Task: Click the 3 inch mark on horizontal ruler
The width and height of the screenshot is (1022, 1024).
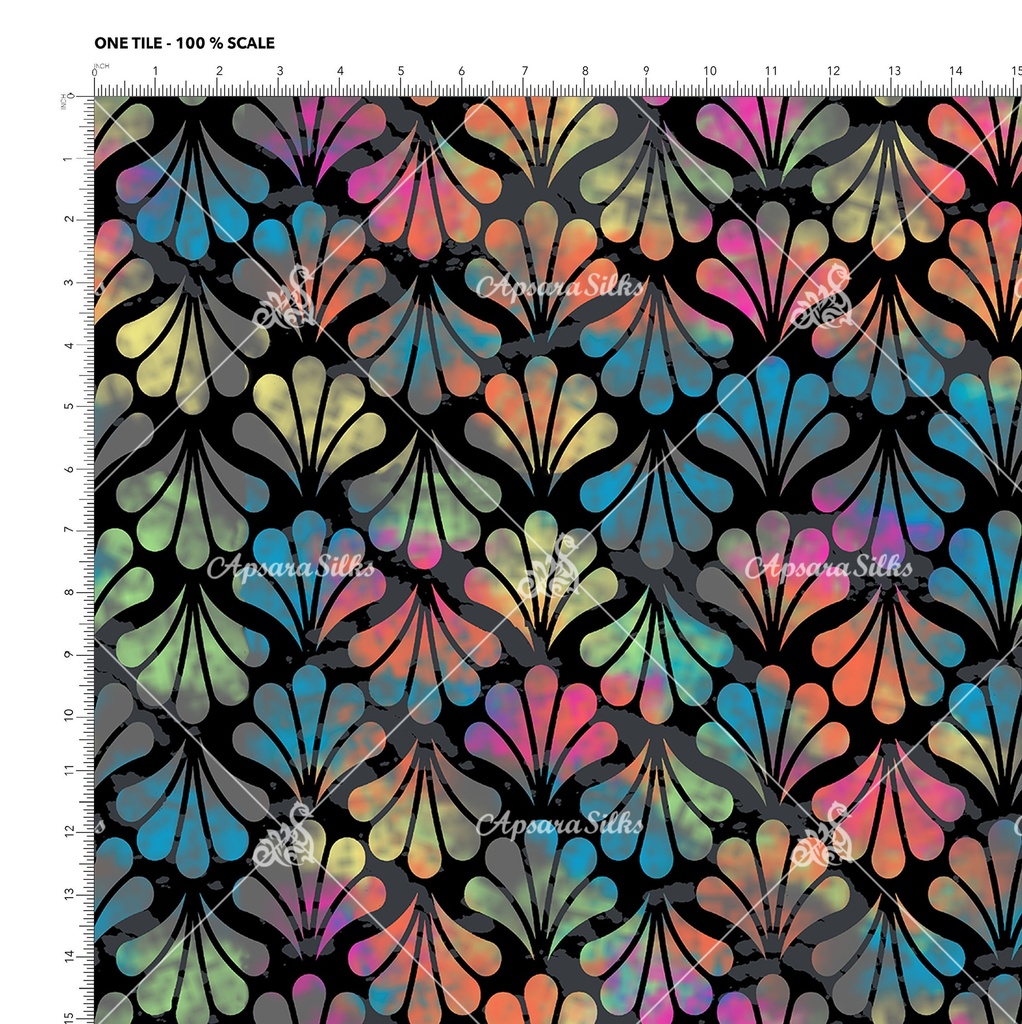Action: click(x=279, y=71)
